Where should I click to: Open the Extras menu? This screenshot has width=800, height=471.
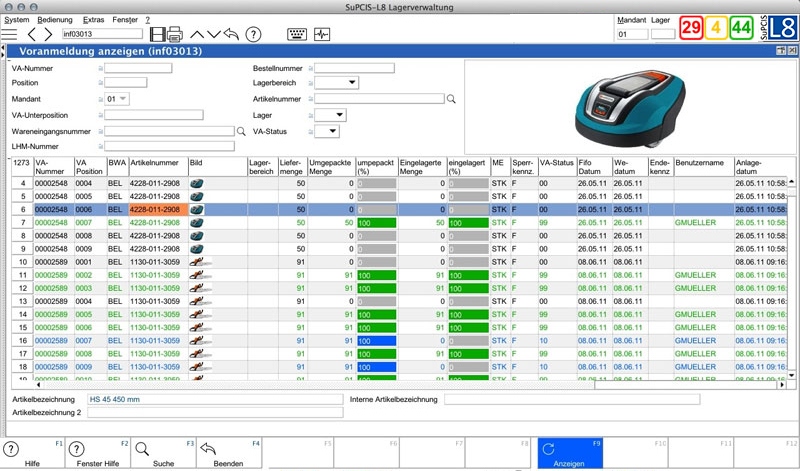coord(93,20)
